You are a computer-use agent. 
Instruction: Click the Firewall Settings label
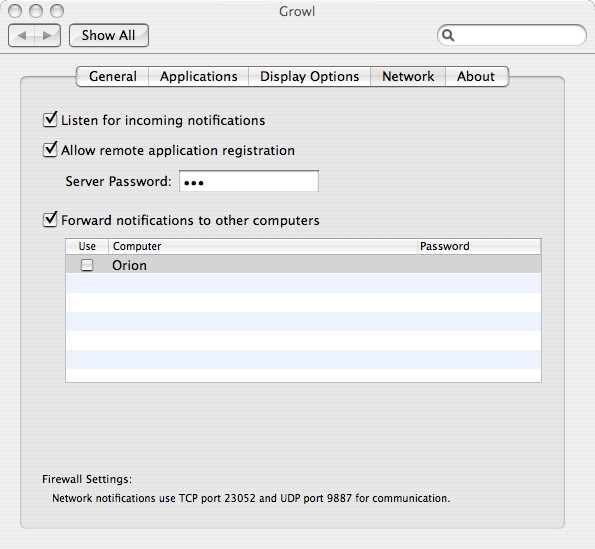click(x=87, y=479)
